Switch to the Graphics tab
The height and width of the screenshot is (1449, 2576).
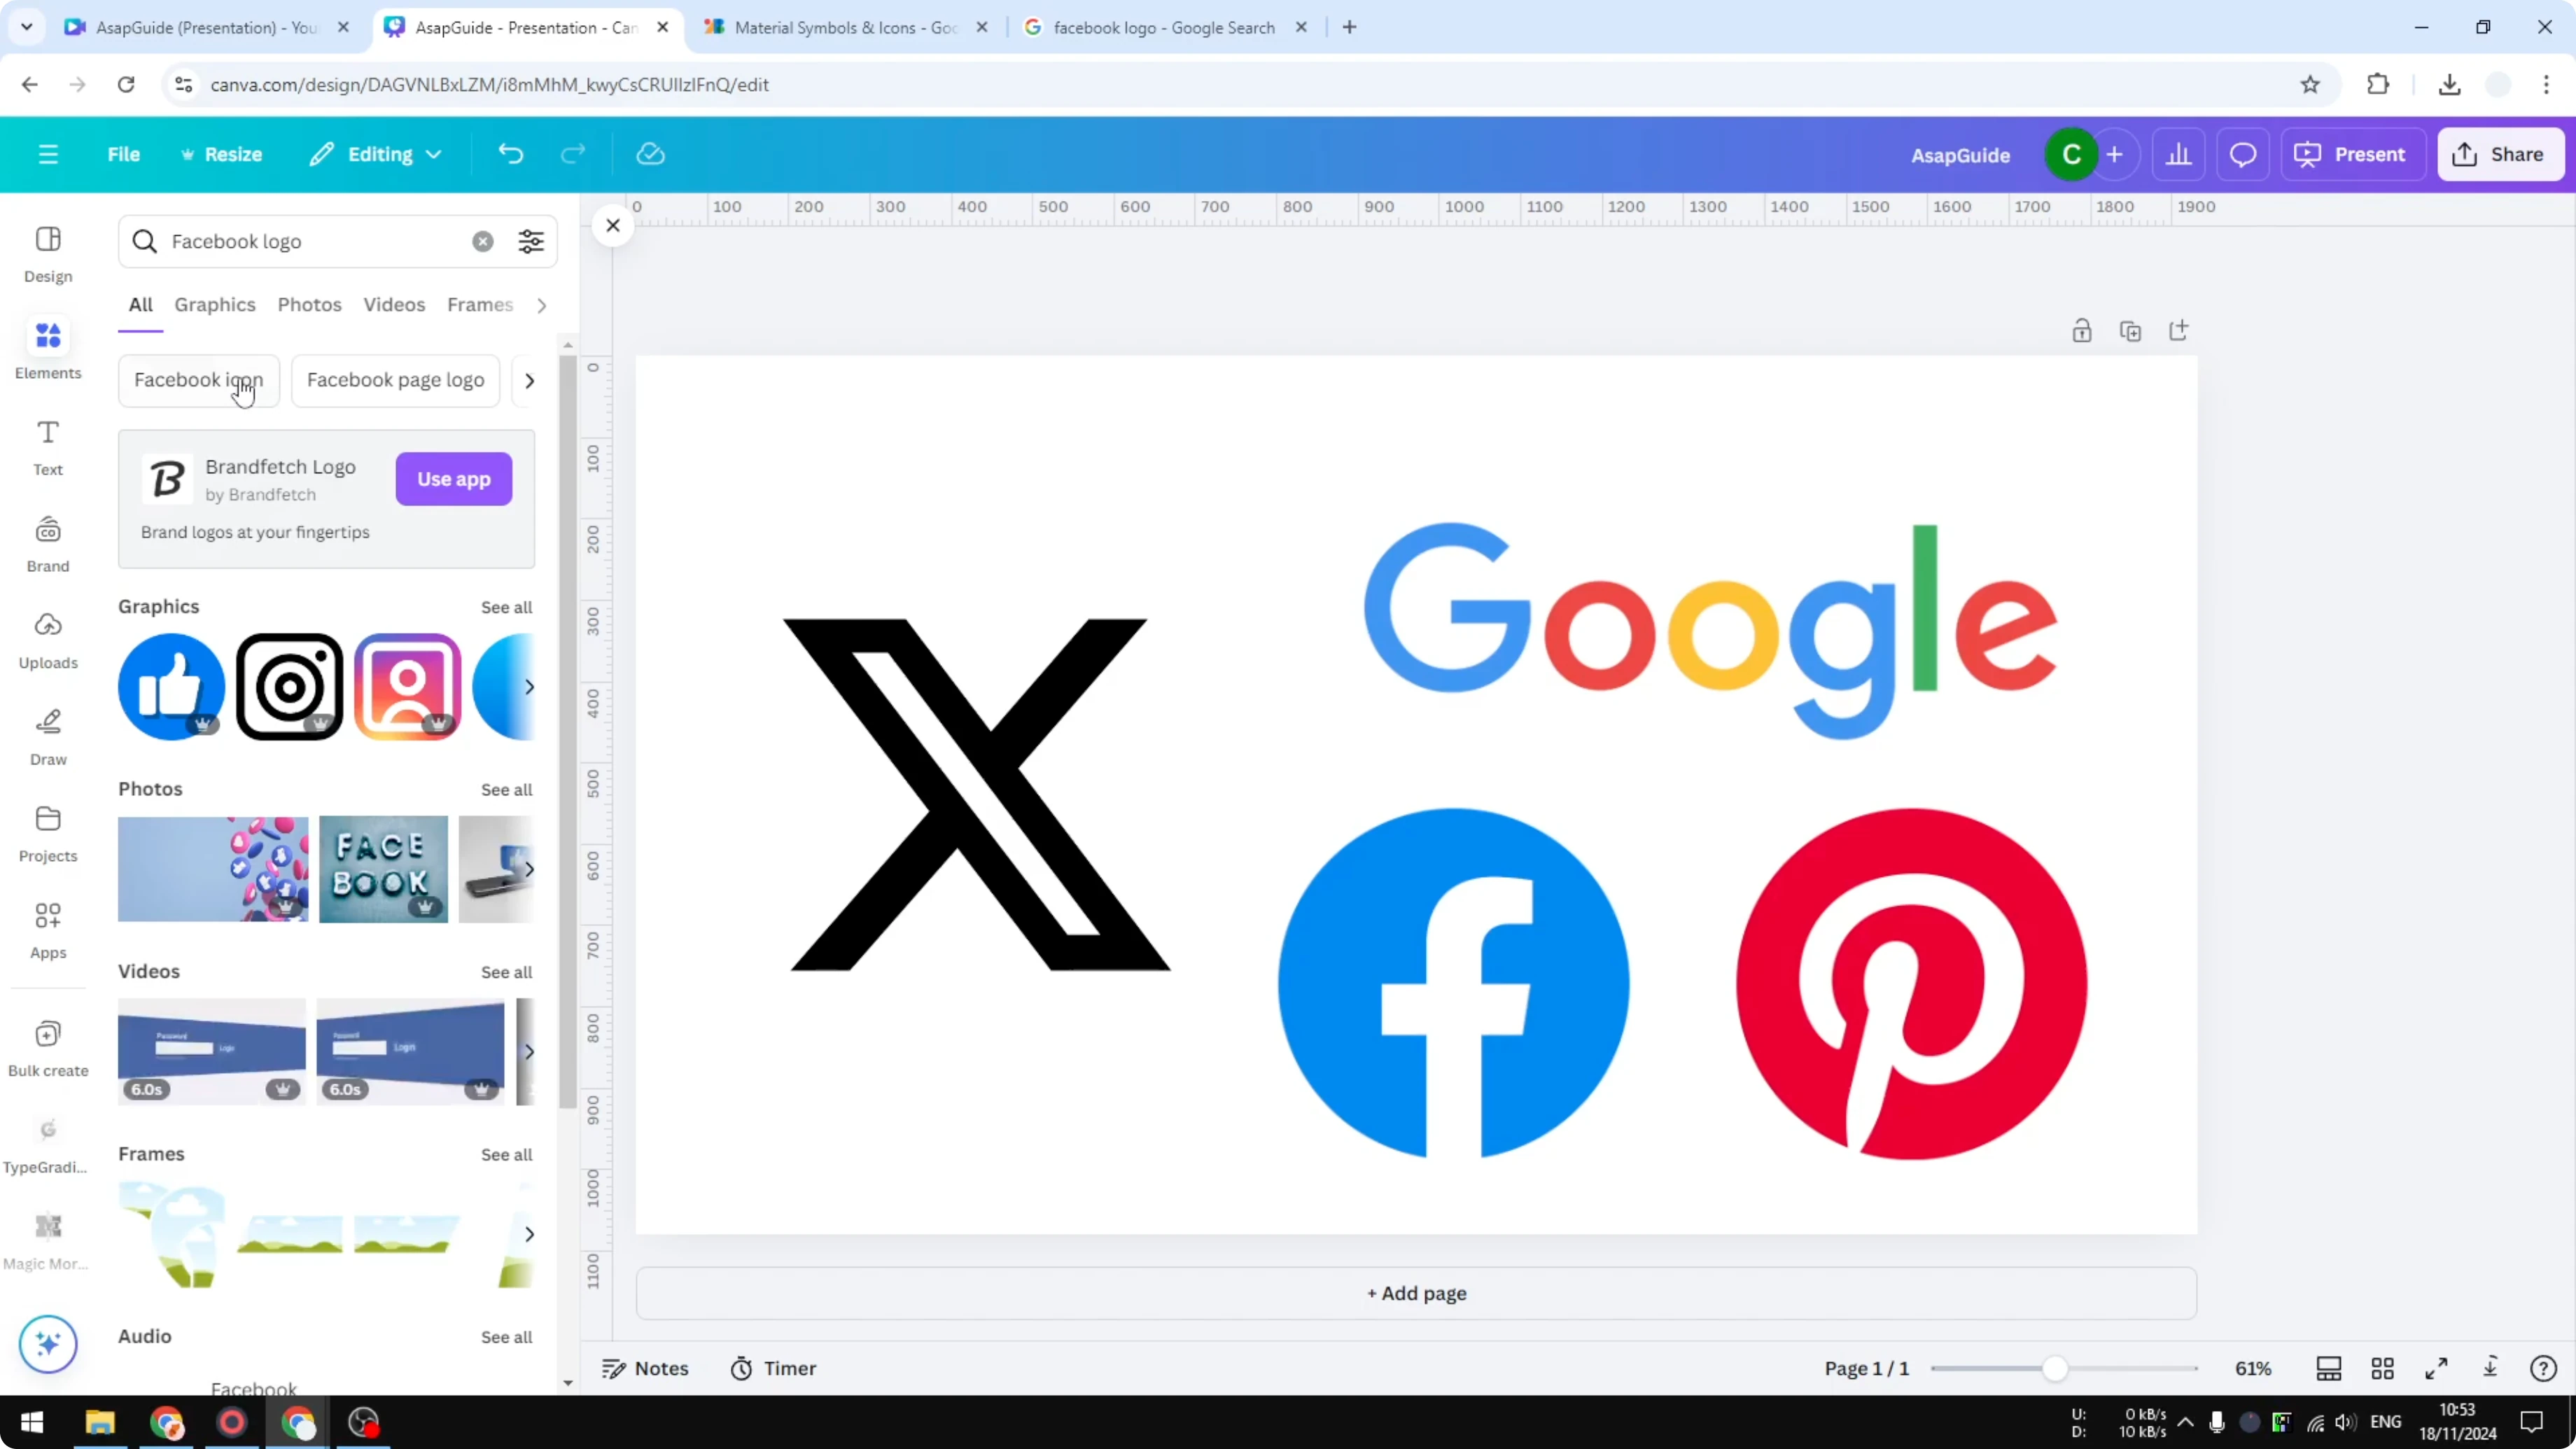coord(214,305)
